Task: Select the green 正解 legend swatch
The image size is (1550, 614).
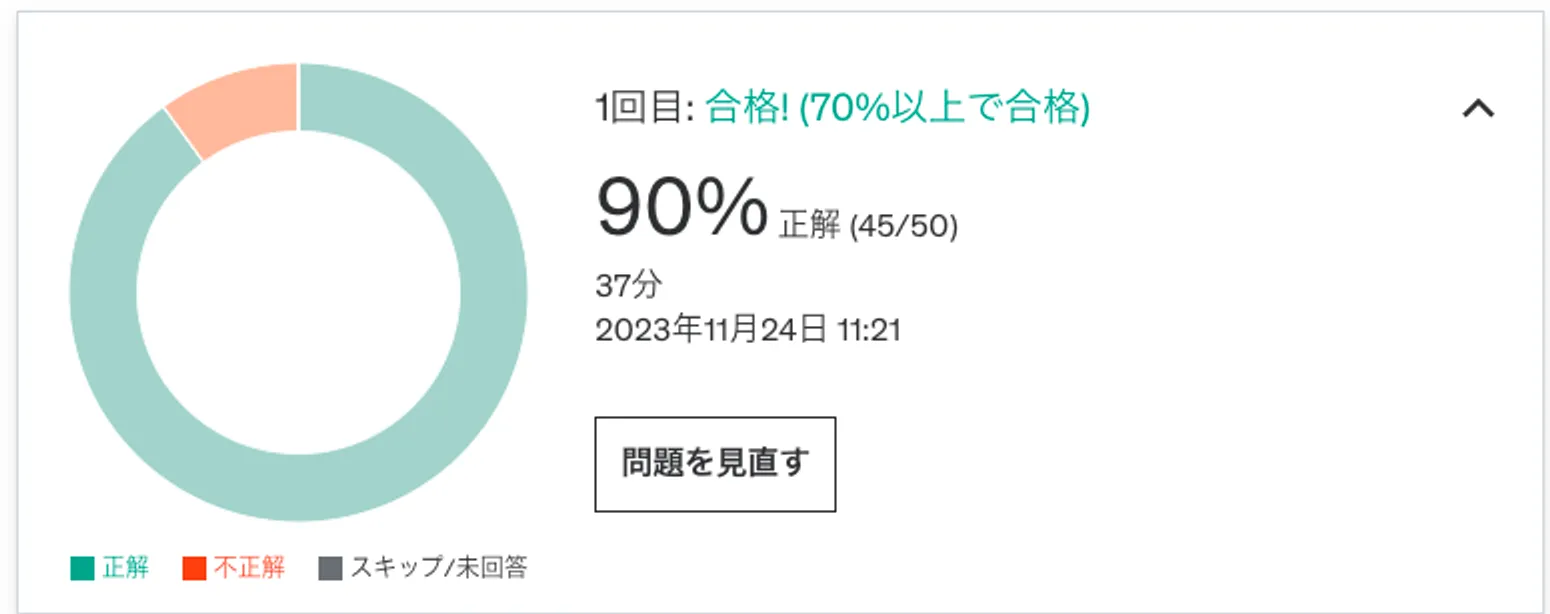Action: pyautogui.click(x=82, y=568)
